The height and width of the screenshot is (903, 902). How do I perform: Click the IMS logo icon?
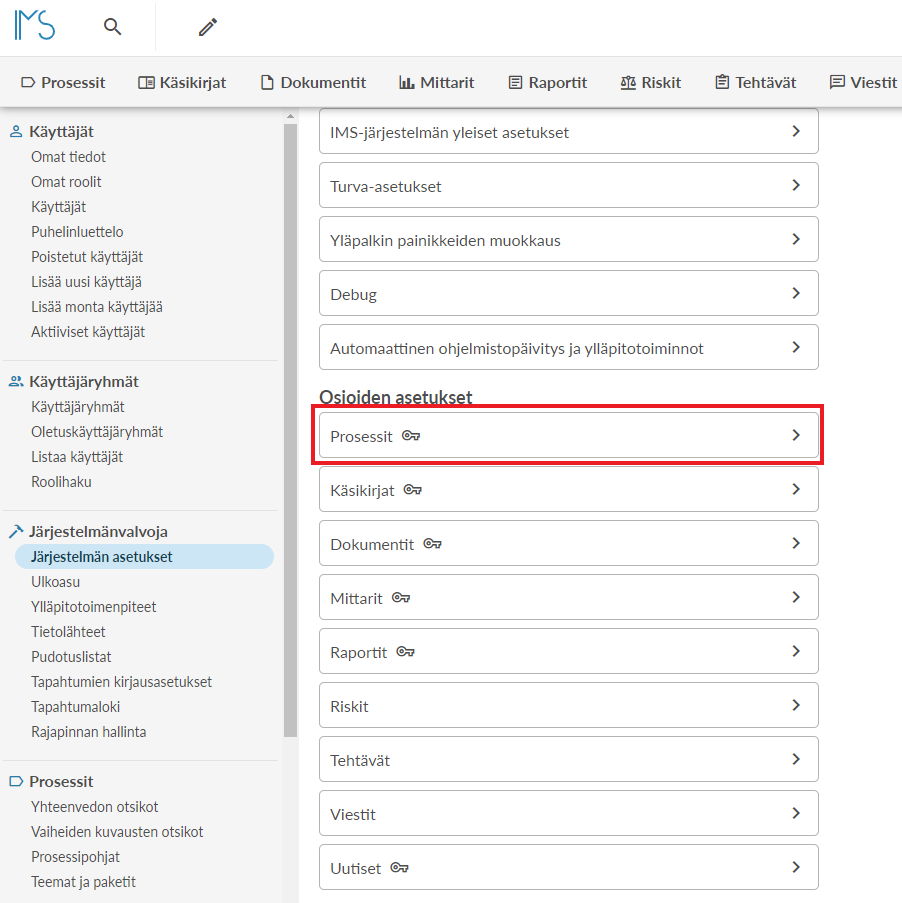(35, 26)
